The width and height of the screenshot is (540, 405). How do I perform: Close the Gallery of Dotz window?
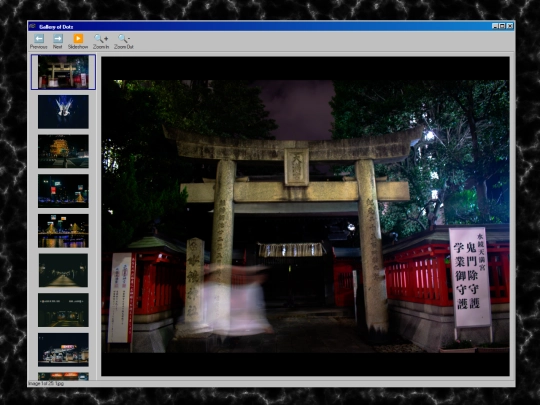click(x=510, y=26)
